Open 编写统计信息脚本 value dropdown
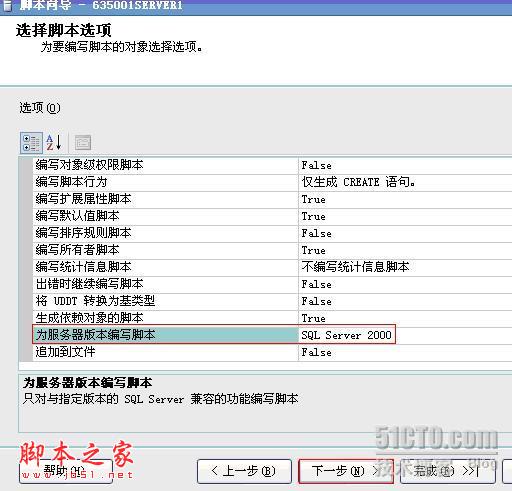 405,267
